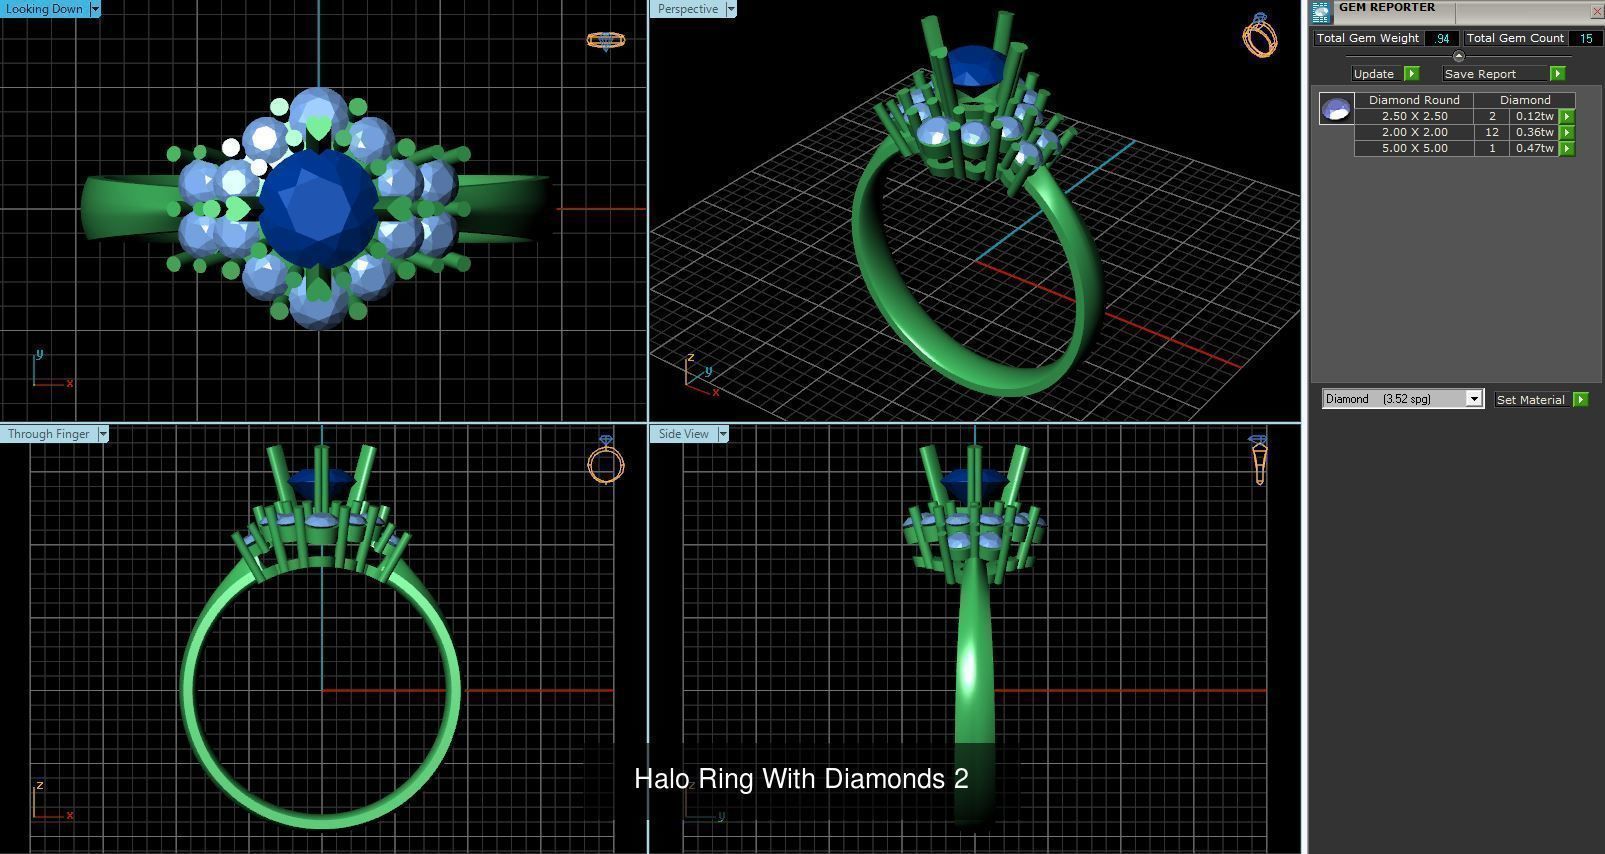Click the Diamond material column header
The image size is (1605, 854).
(x=1525, y=100)
